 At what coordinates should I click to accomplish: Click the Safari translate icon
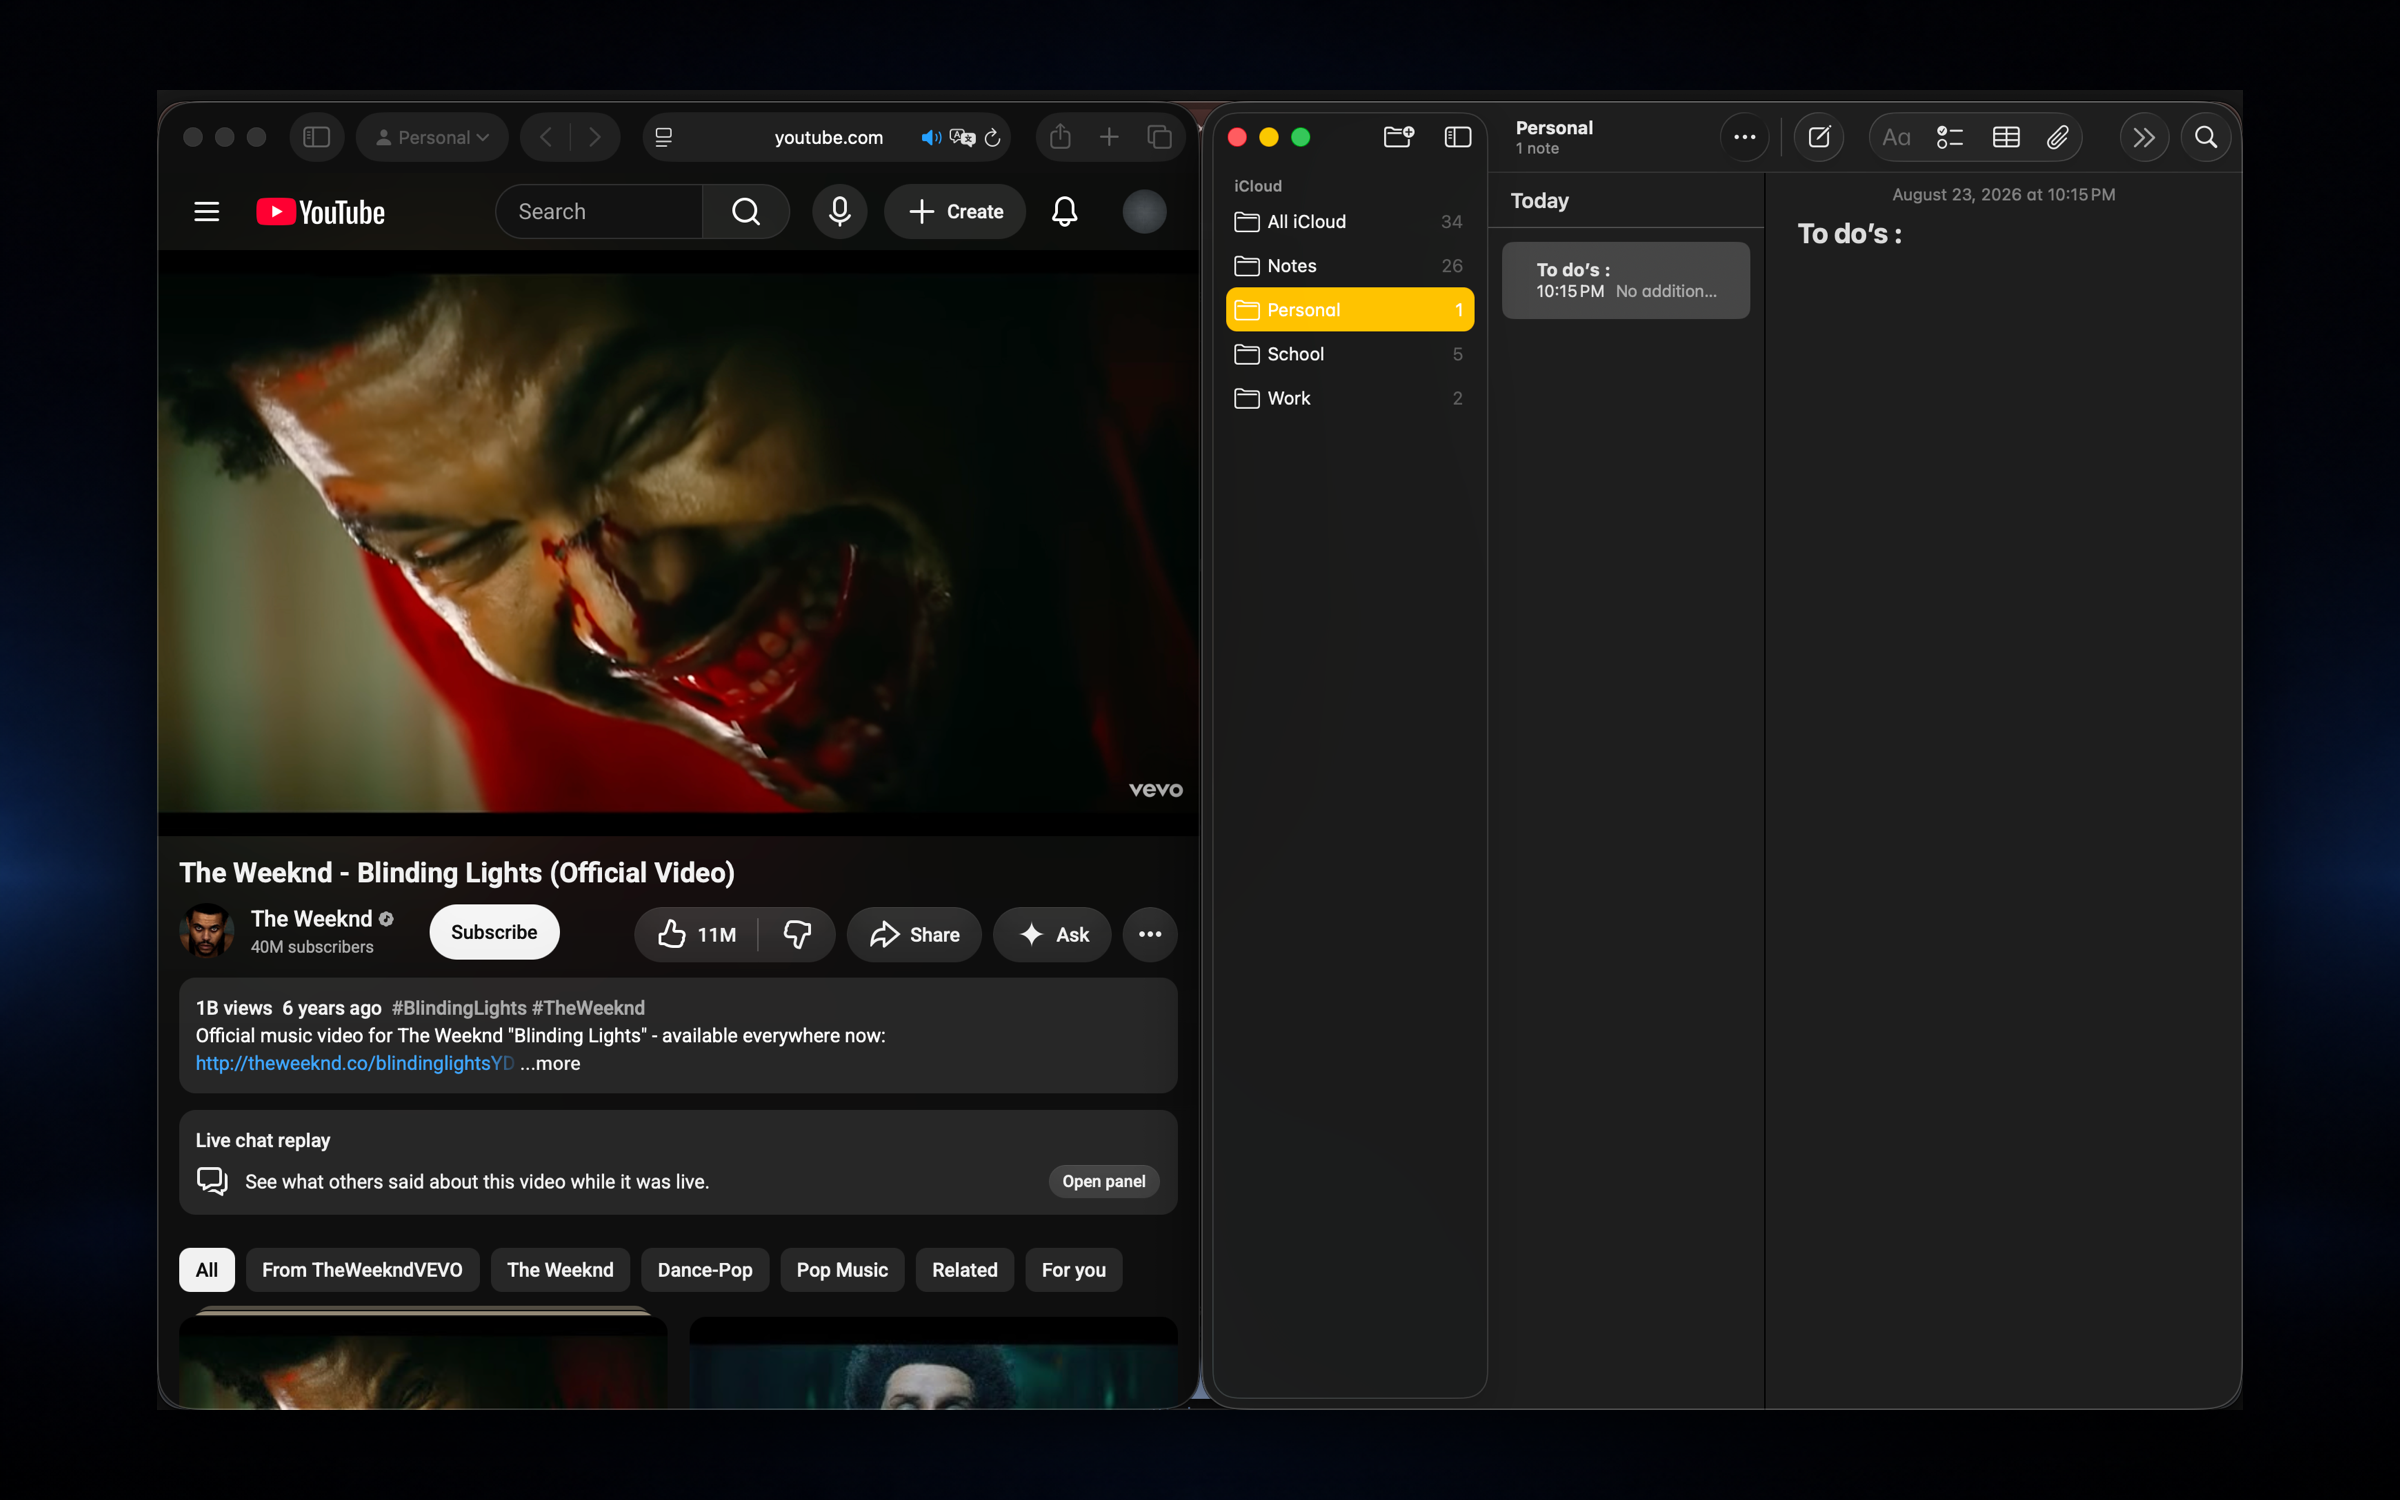point(962,137)
